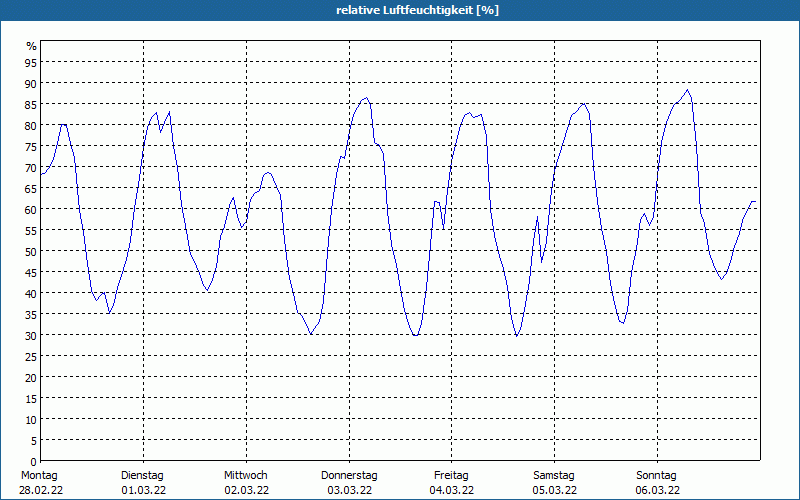This screenshot has height=500, width=800.
Task: Click the Mittwoch day label
Action: [245, 475]
